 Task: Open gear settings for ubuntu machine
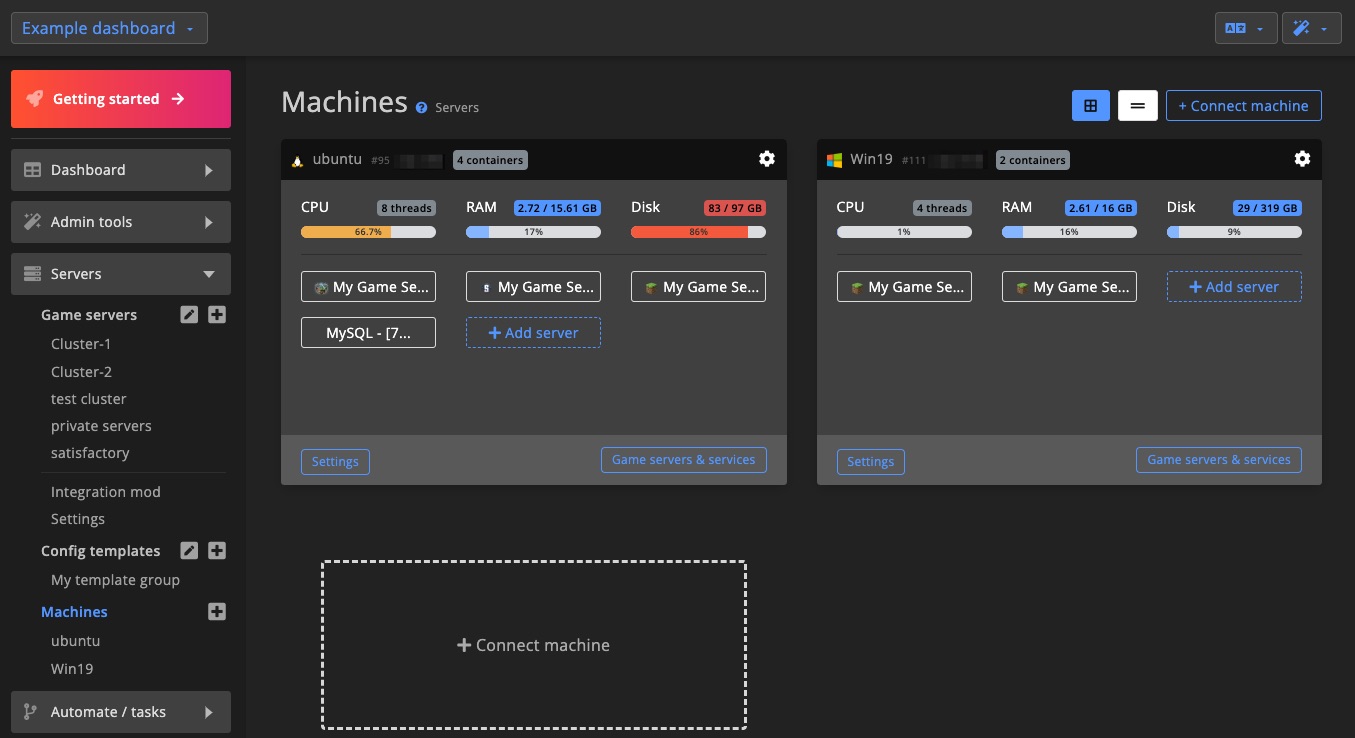pyautogui.click(x=767, y=159)
